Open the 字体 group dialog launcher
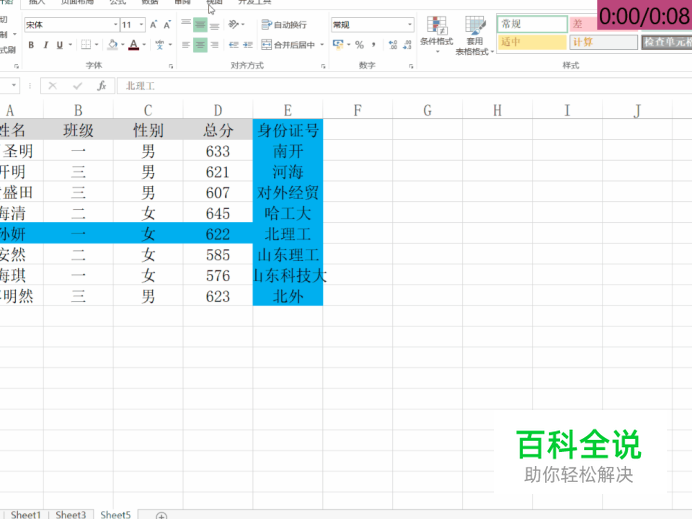692x519 pixels. [x=171, y=66]
